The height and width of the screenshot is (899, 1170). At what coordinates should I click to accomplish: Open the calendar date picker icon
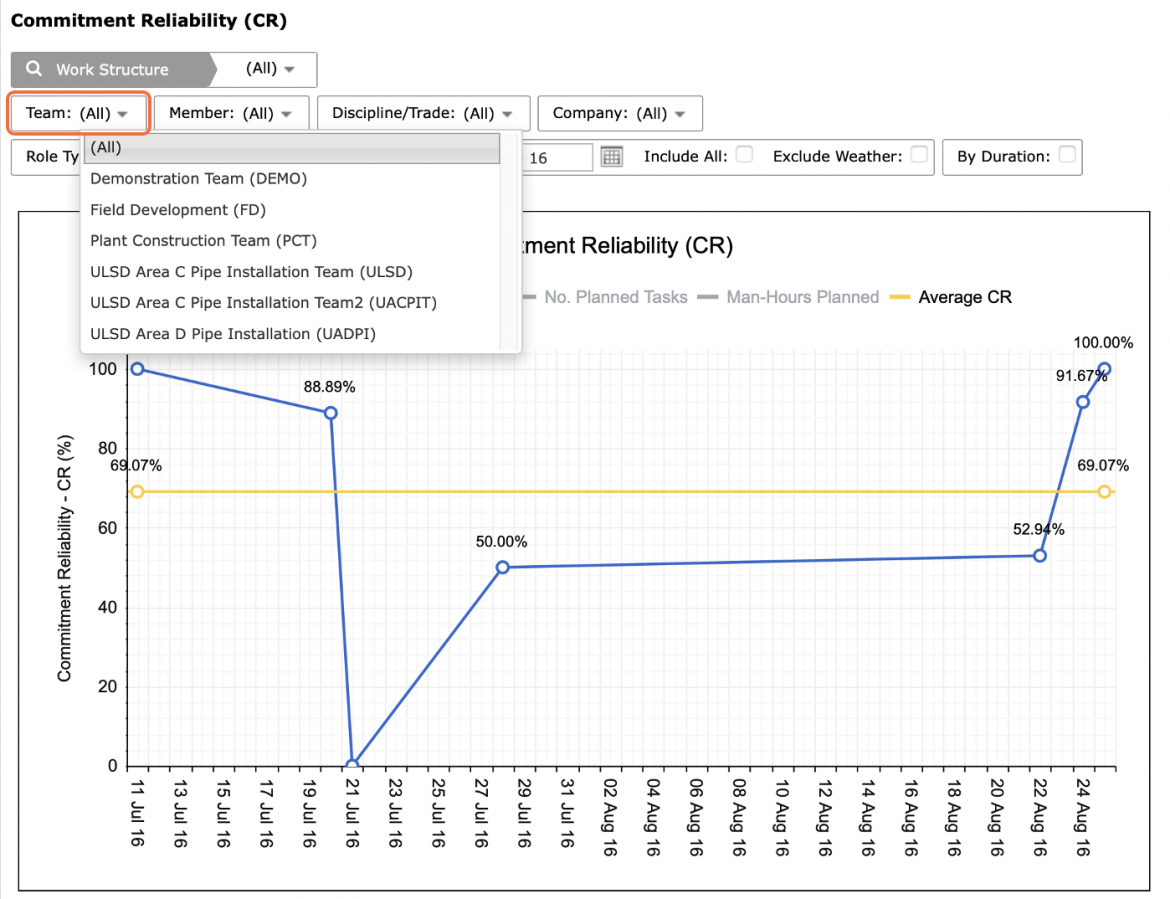click(612, 157)
